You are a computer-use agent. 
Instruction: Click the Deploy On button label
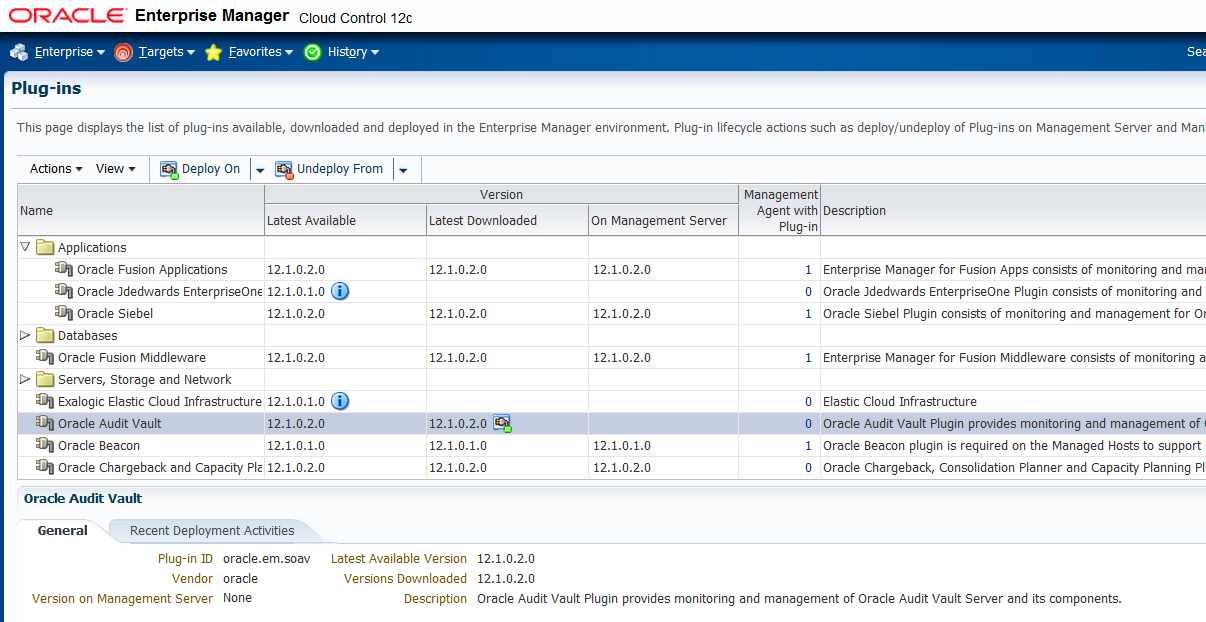(211, 169)
